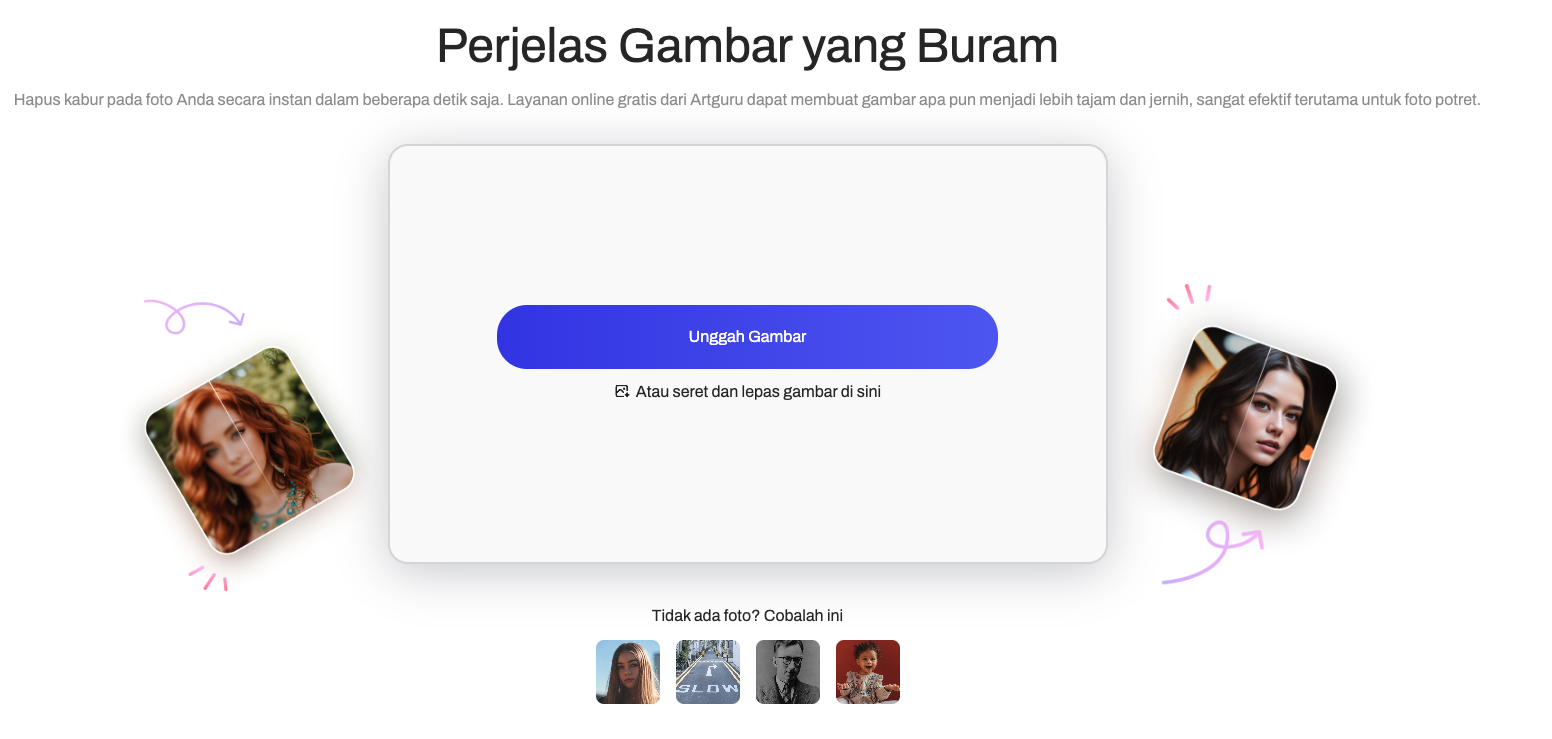Choose the long-haired woman sample photo
Image resolution: width=1552 pixels, height=739 pixels.
point(628,672)
